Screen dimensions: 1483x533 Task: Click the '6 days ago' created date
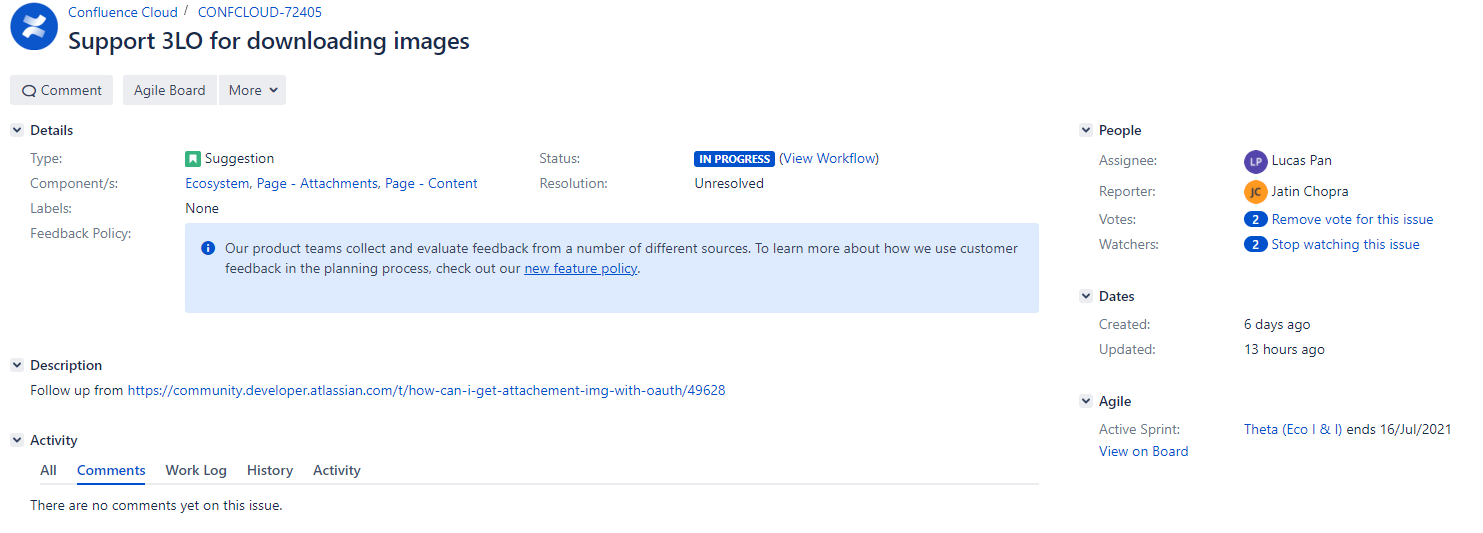[x=1277, y=324]
